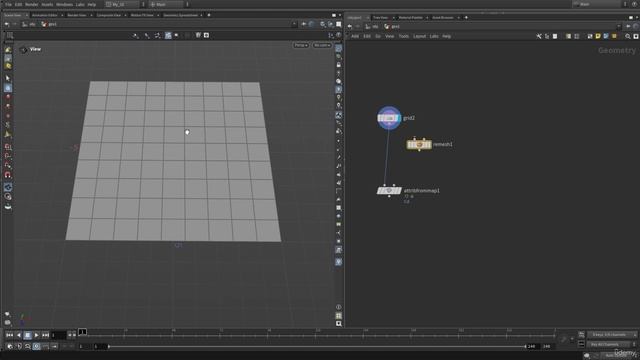Screen dimensions: 640x360
Task: Click the info circle icon at the viewport bottom right
Action: [x=338, y=307]
